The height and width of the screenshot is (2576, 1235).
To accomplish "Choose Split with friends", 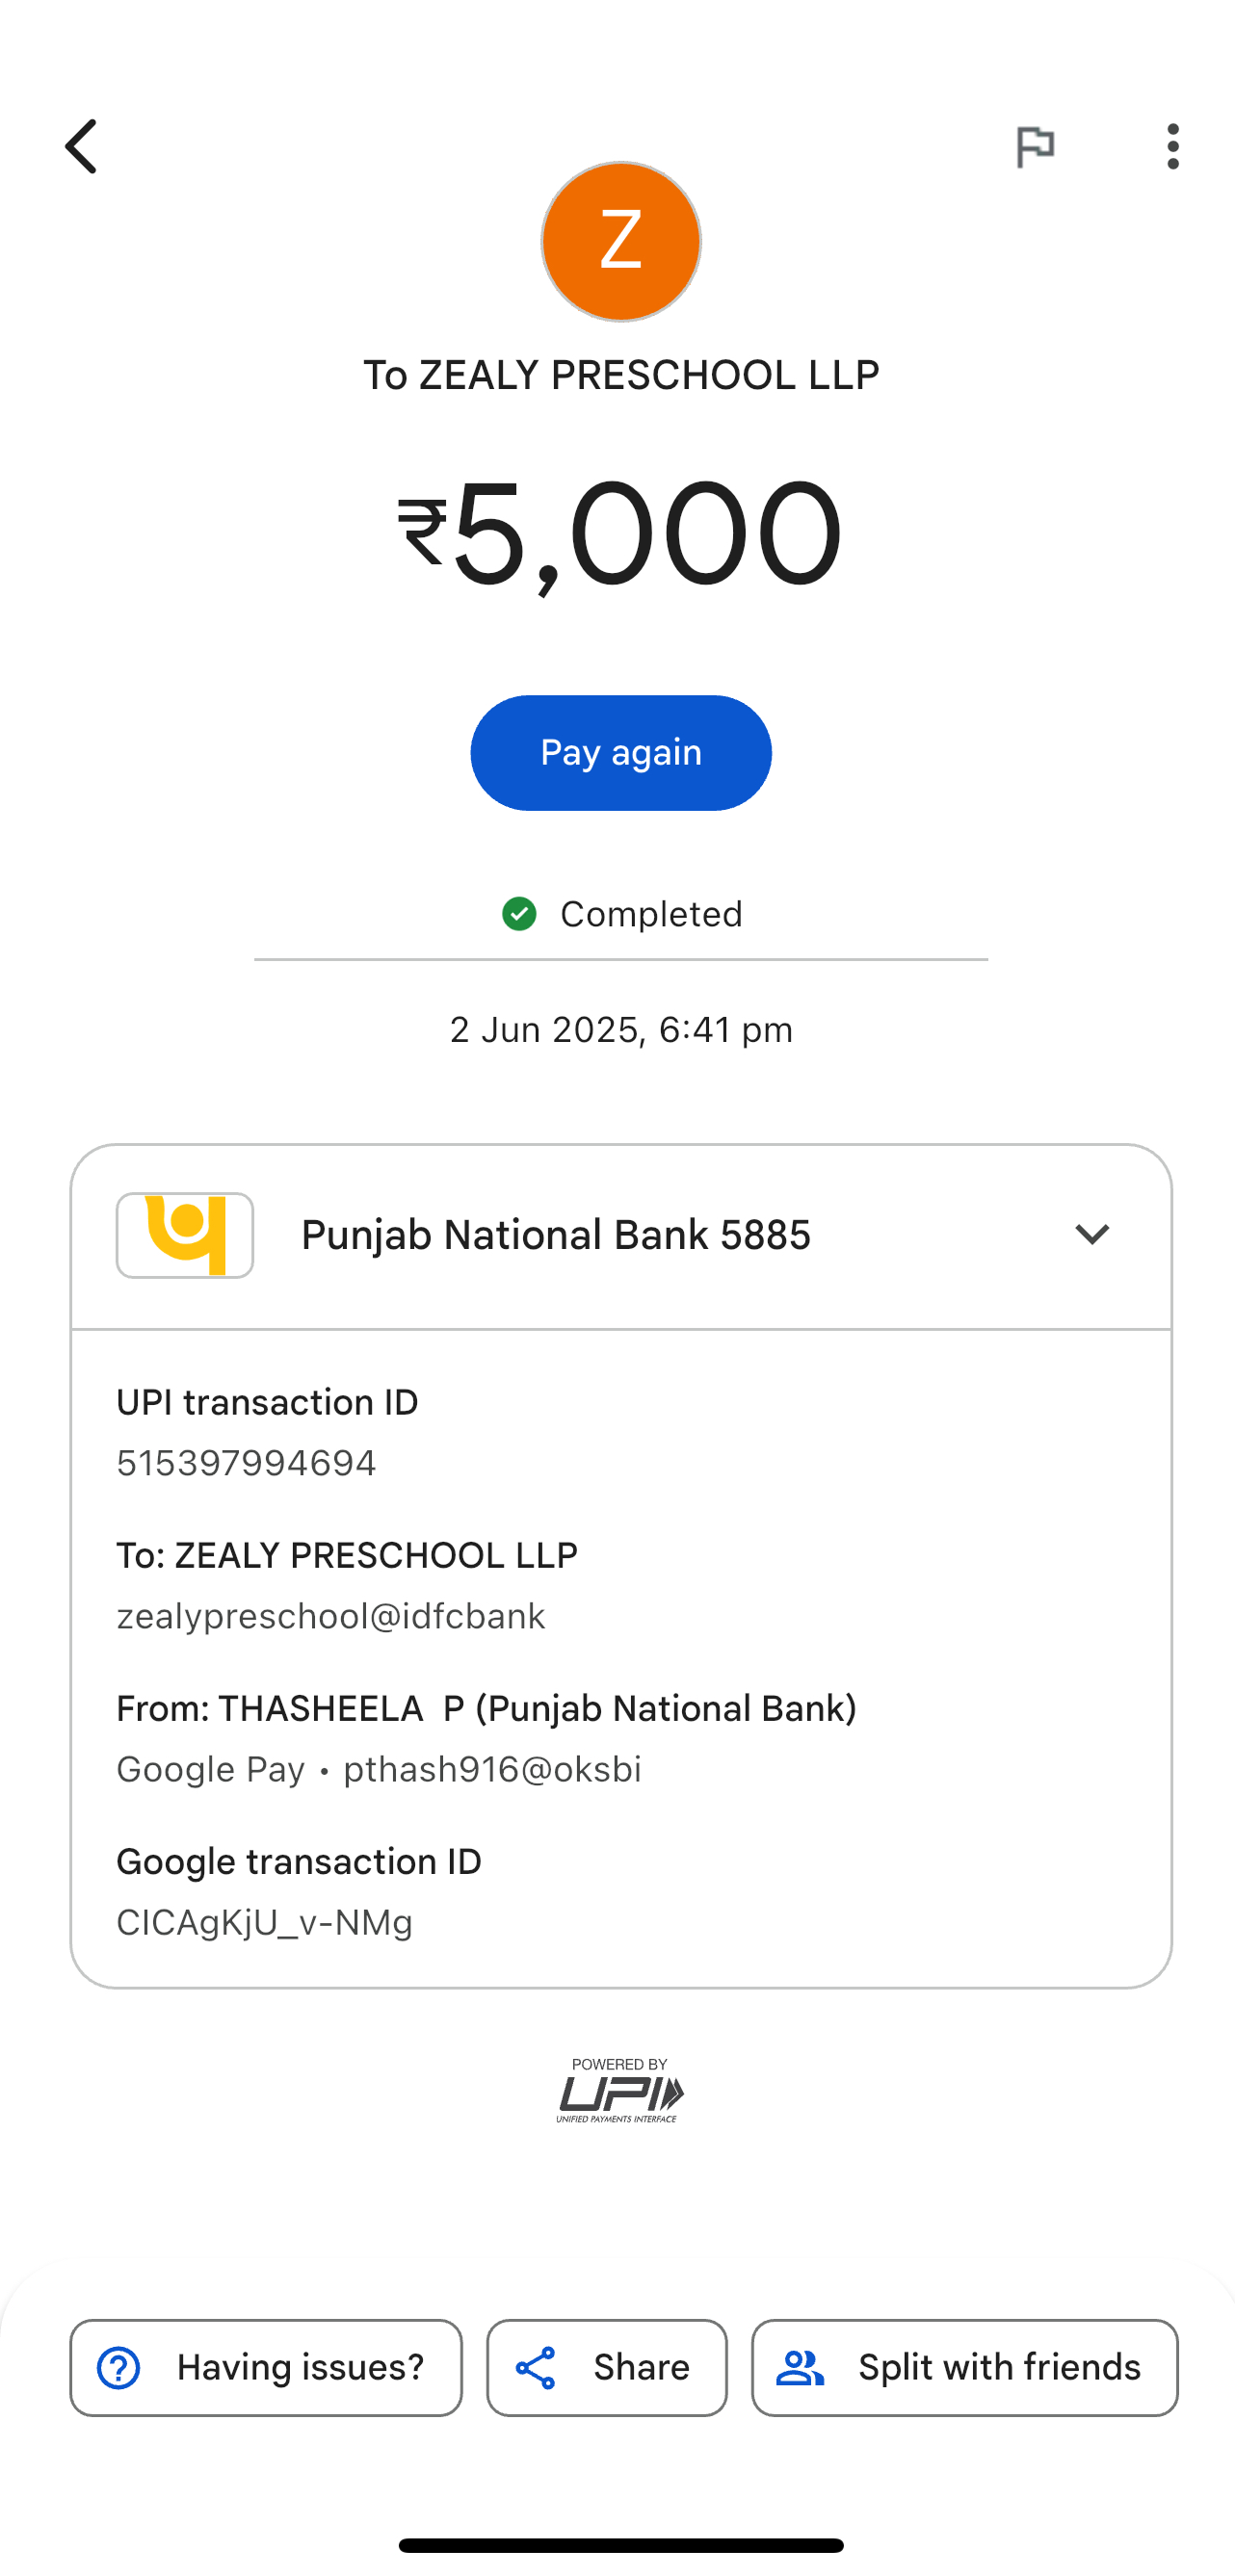I will 964,2368.
